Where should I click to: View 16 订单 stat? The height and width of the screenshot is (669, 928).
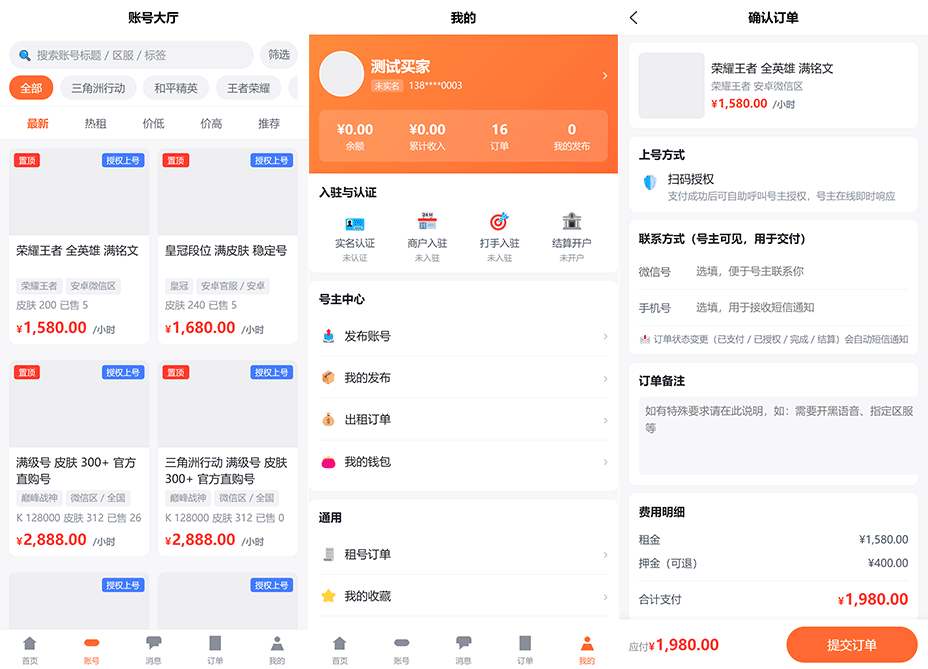(500, 136)
